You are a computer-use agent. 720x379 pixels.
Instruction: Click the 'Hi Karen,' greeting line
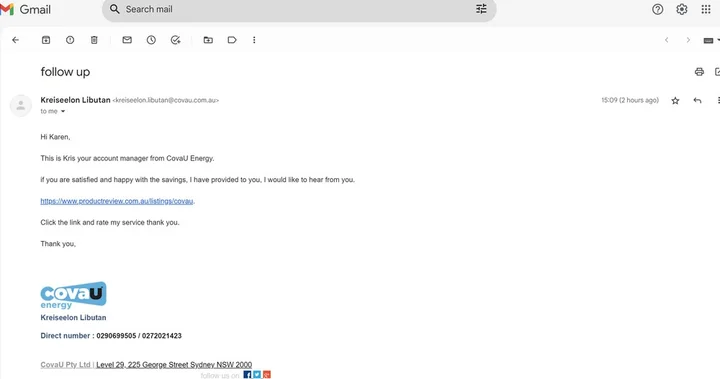(55, 137)
